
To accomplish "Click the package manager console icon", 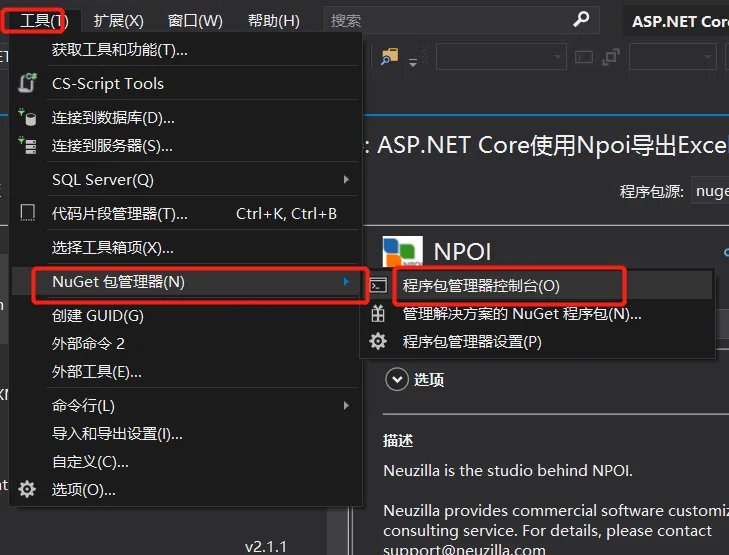I will point(378,285).
